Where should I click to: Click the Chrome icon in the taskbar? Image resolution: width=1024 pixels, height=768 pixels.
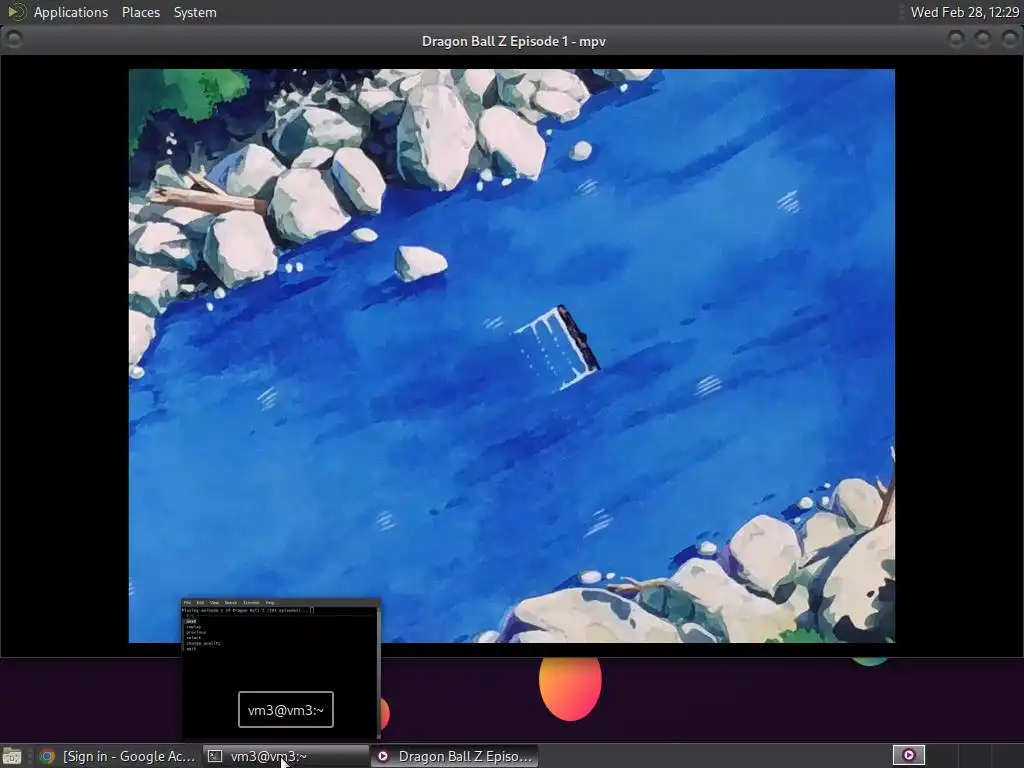tap(47, 756)
